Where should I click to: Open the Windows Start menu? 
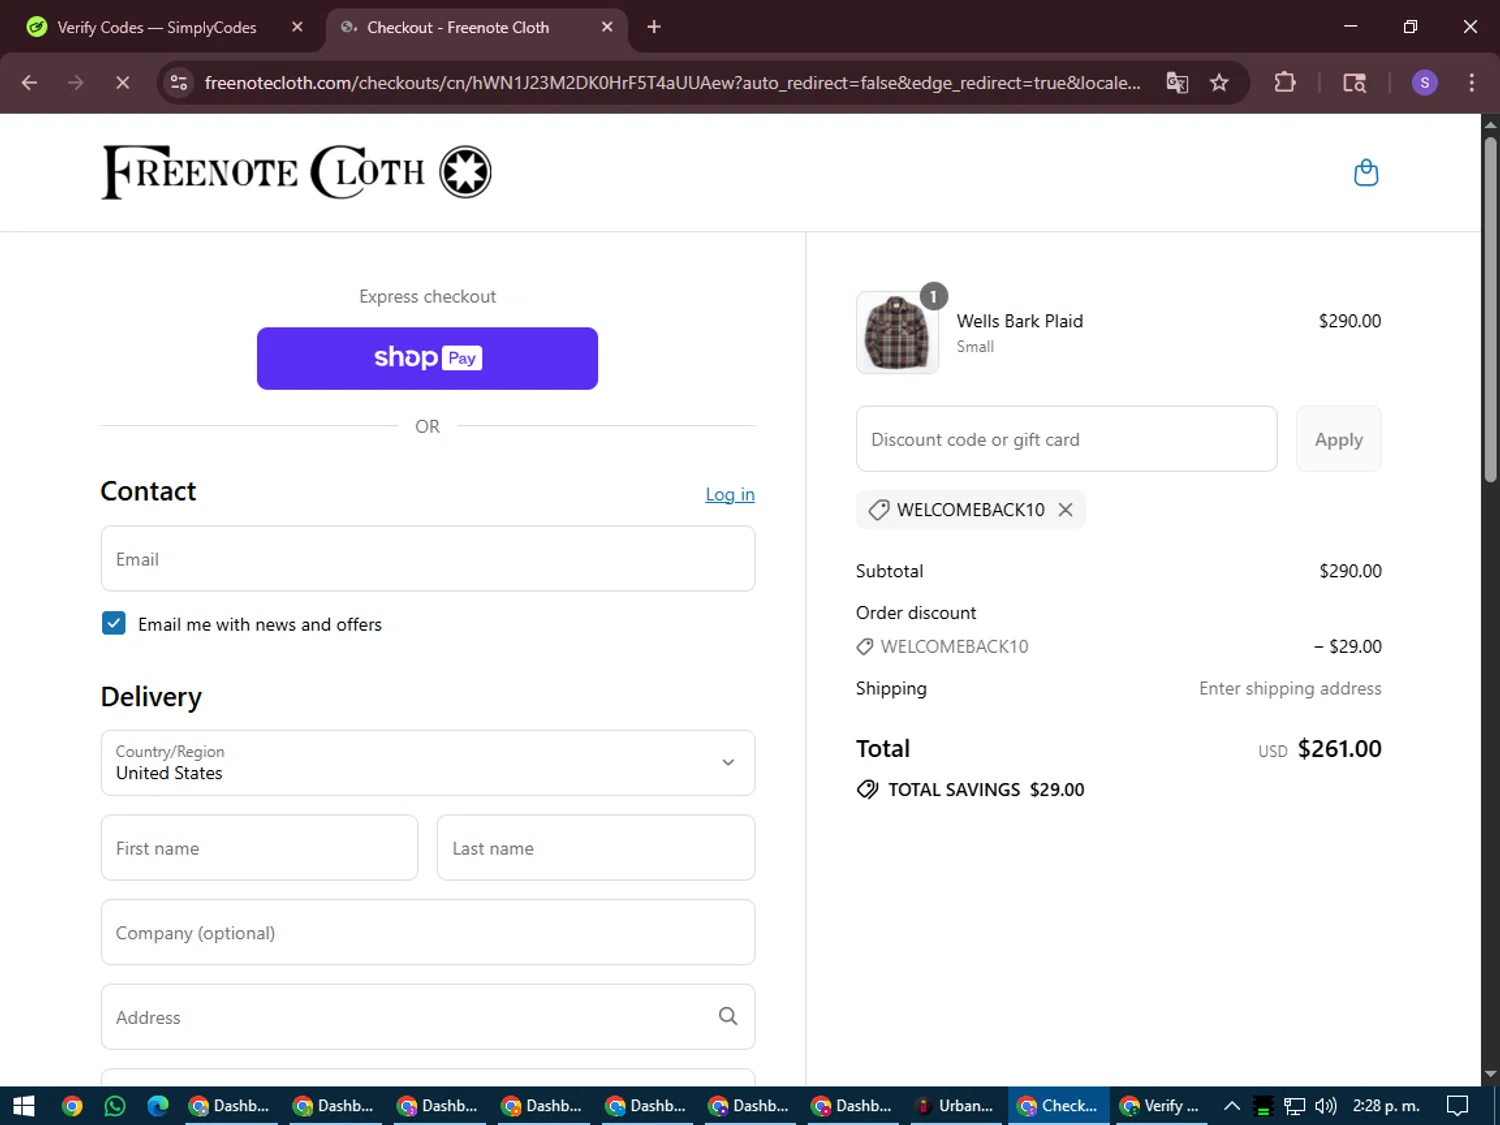tap(24, 1106)
